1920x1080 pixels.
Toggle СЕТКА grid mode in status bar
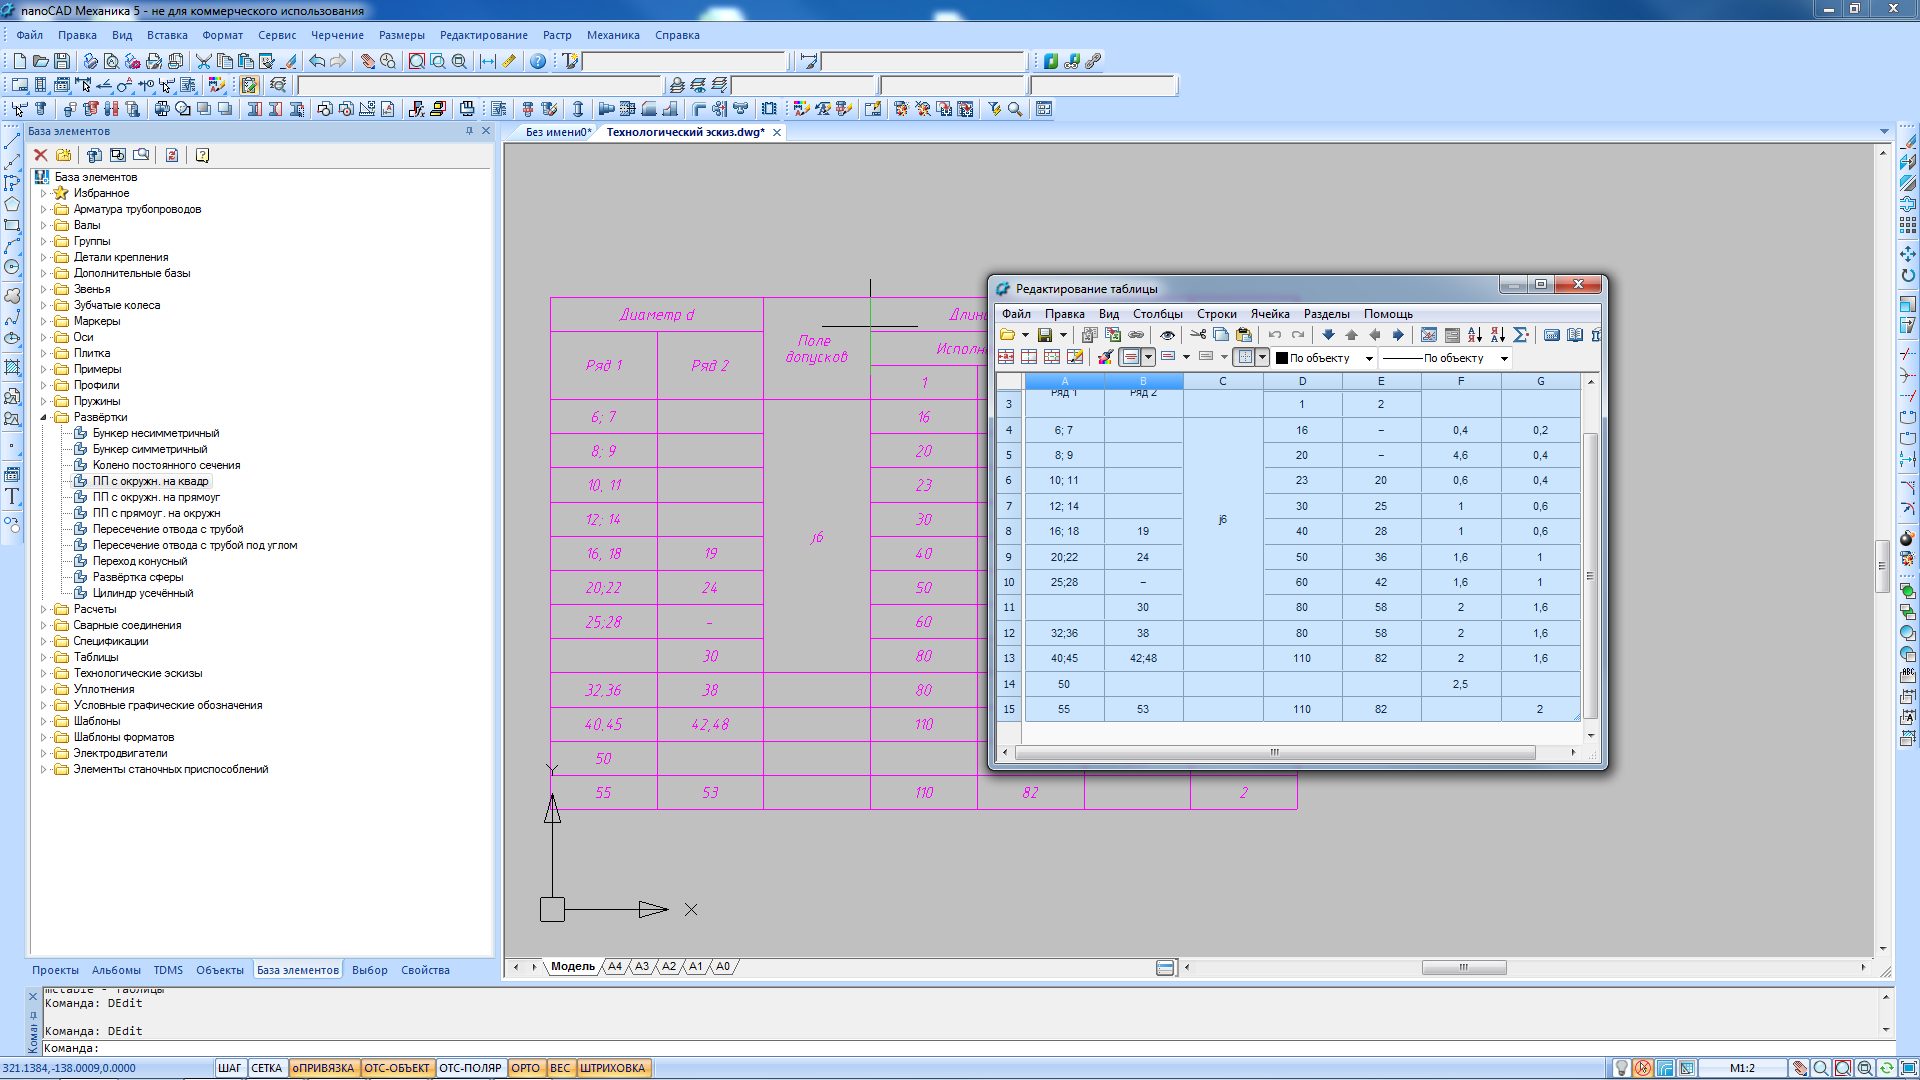click(266, 1068)
